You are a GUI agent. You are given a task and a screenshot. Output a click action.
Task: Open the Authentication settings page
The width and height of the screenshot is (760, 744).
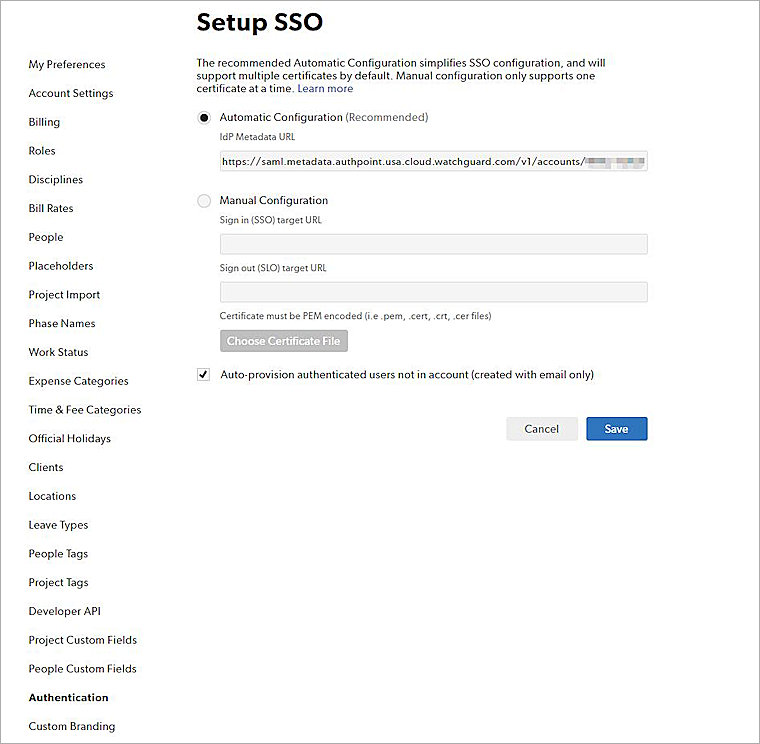68,697
